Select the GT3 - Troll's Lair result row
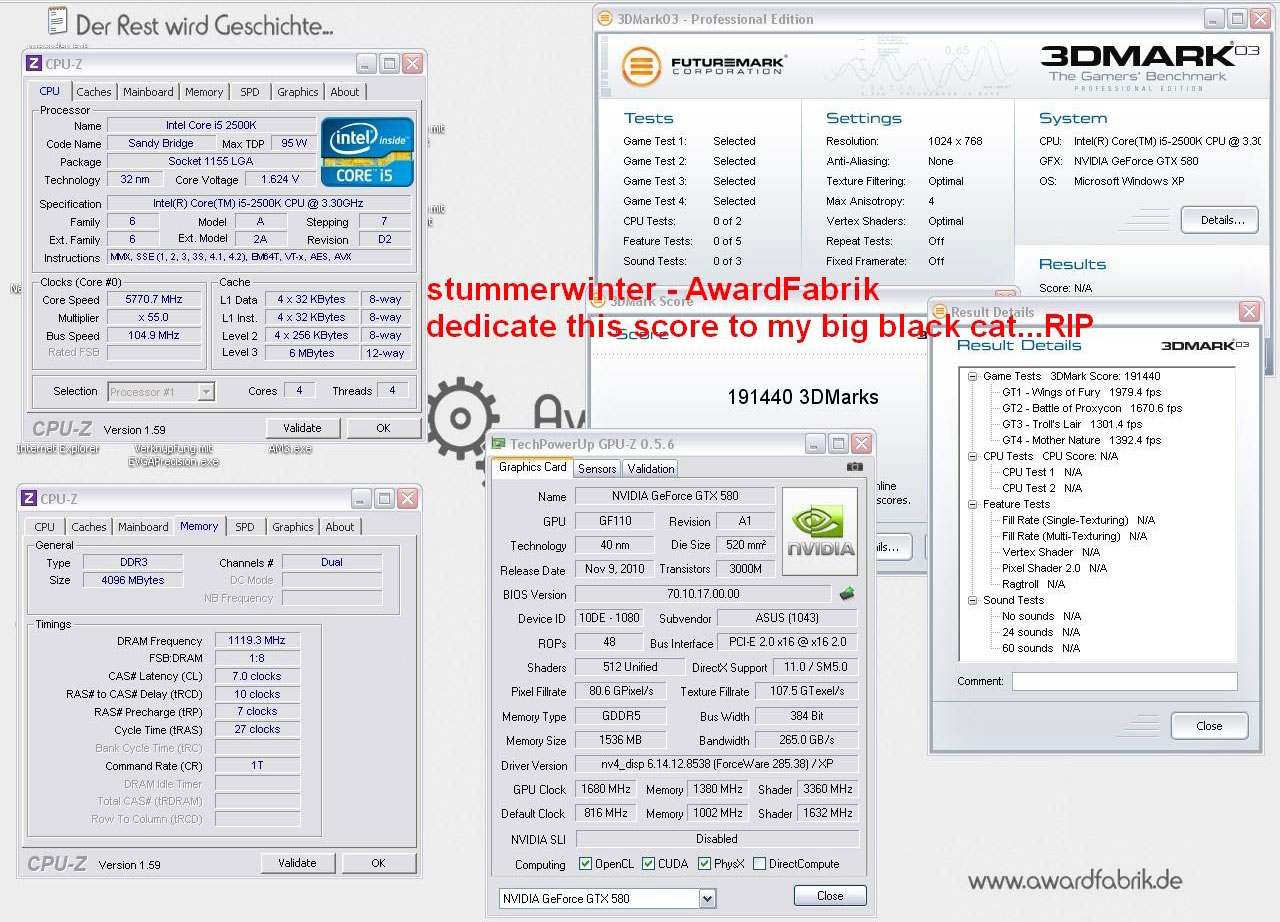The height and width of the screenshot is (922, 1280). pos(1072,424)
